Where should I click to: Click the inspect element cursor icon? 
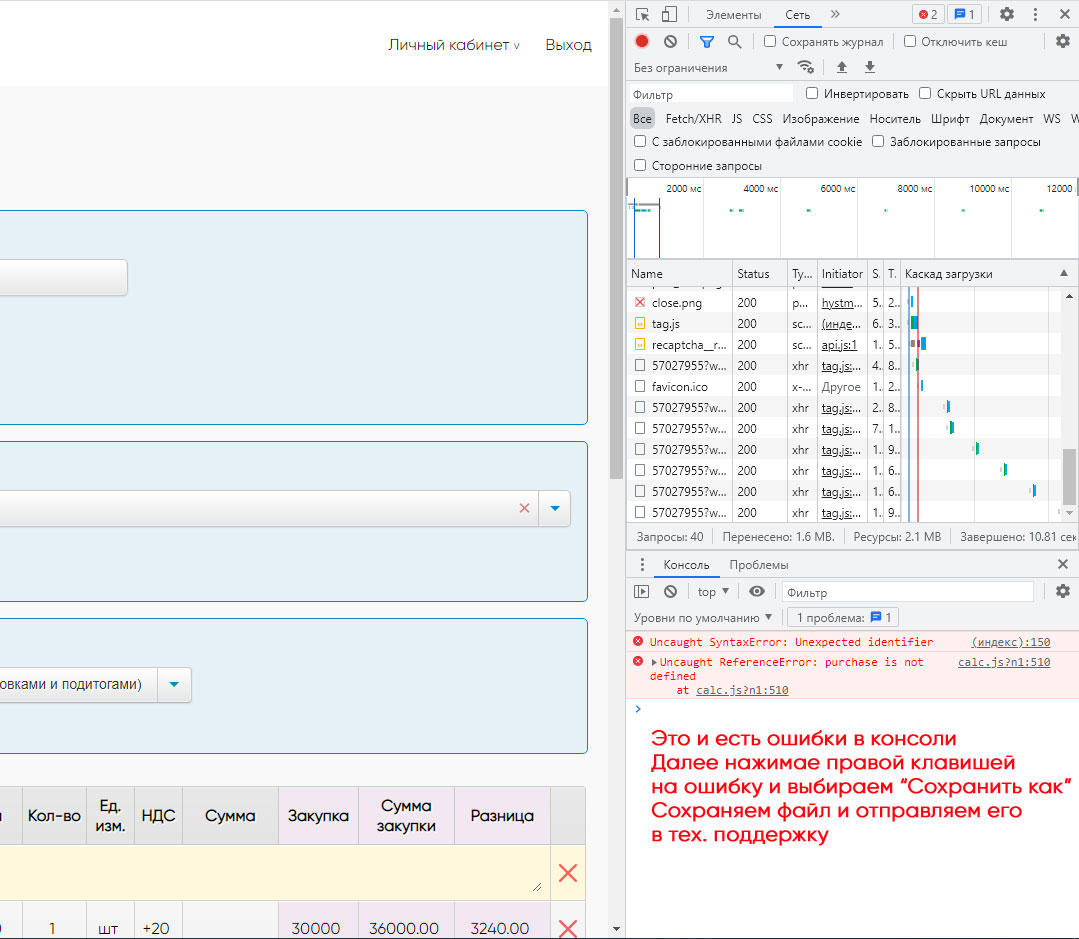tap(643, 14)
